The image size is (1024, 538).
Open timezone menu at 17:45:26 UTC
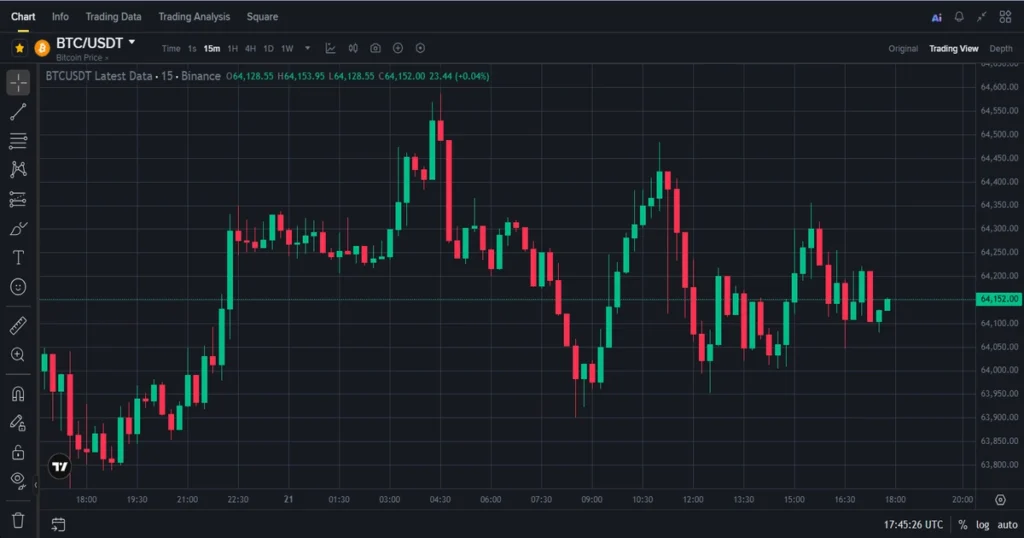click(x=913, y=525)
